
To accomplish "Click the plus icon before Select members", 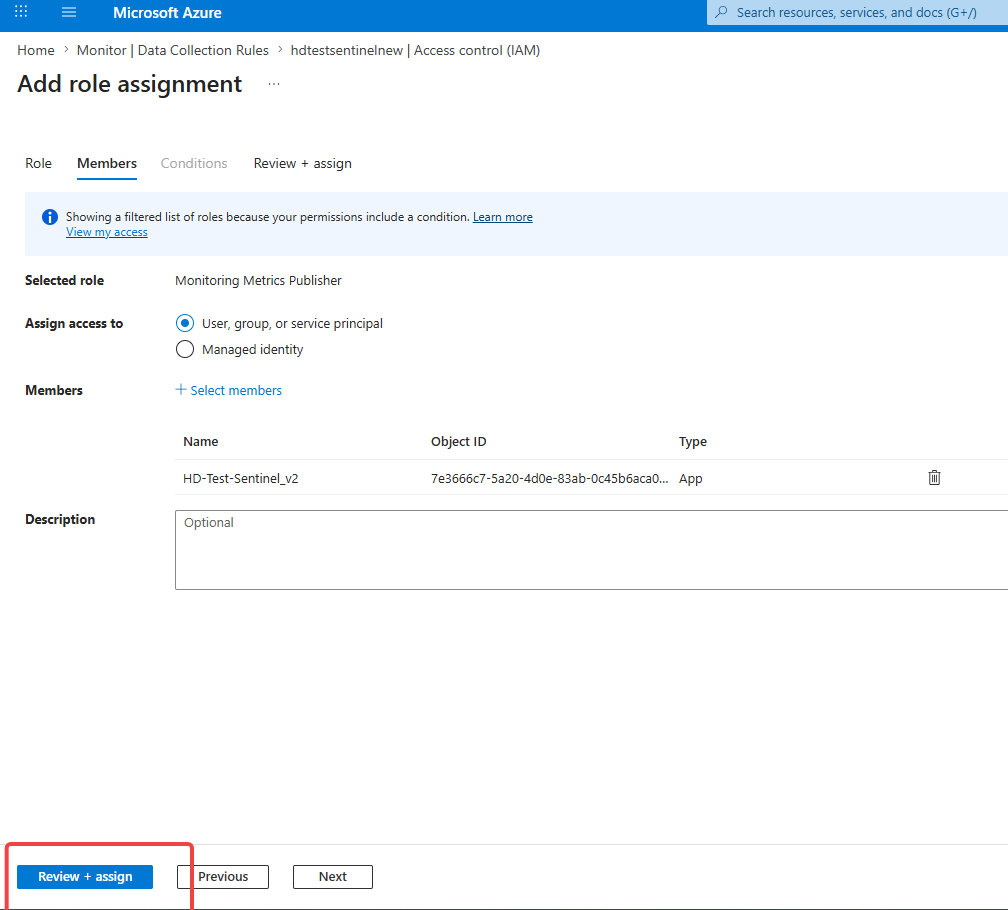I will click(x=181, y=389).
